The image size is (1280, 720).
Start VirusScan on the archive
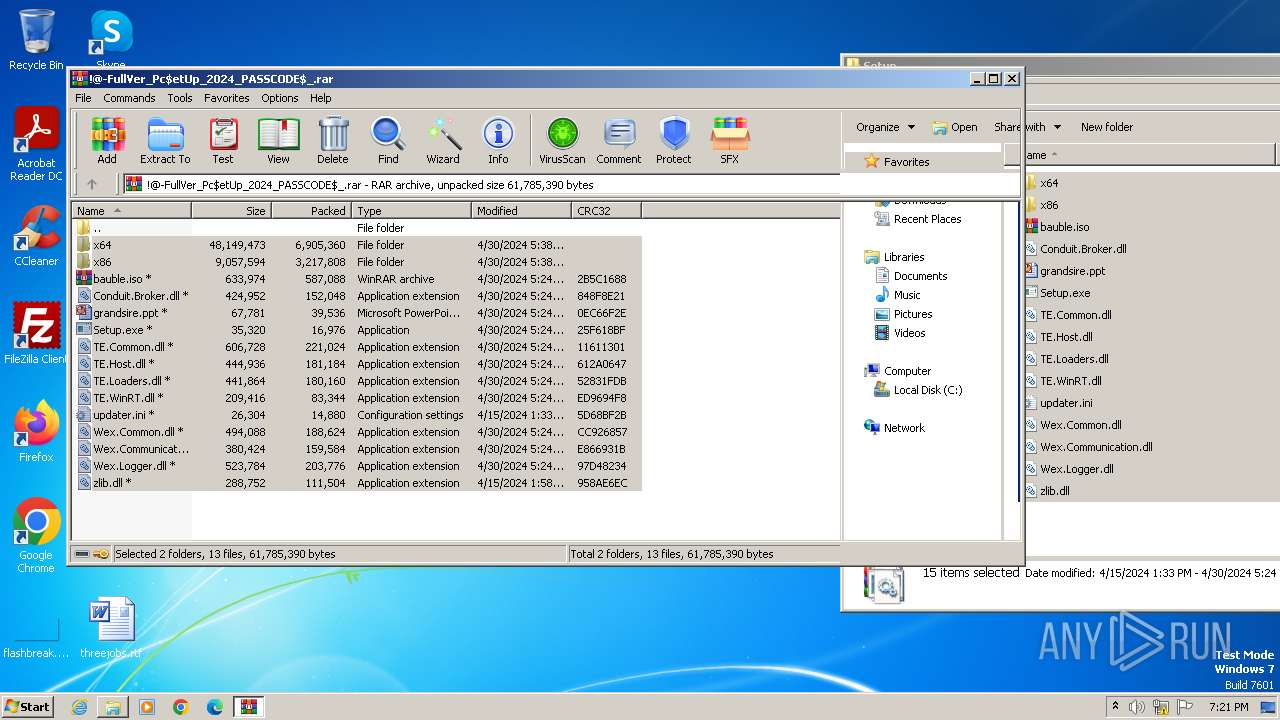(562, 141)
